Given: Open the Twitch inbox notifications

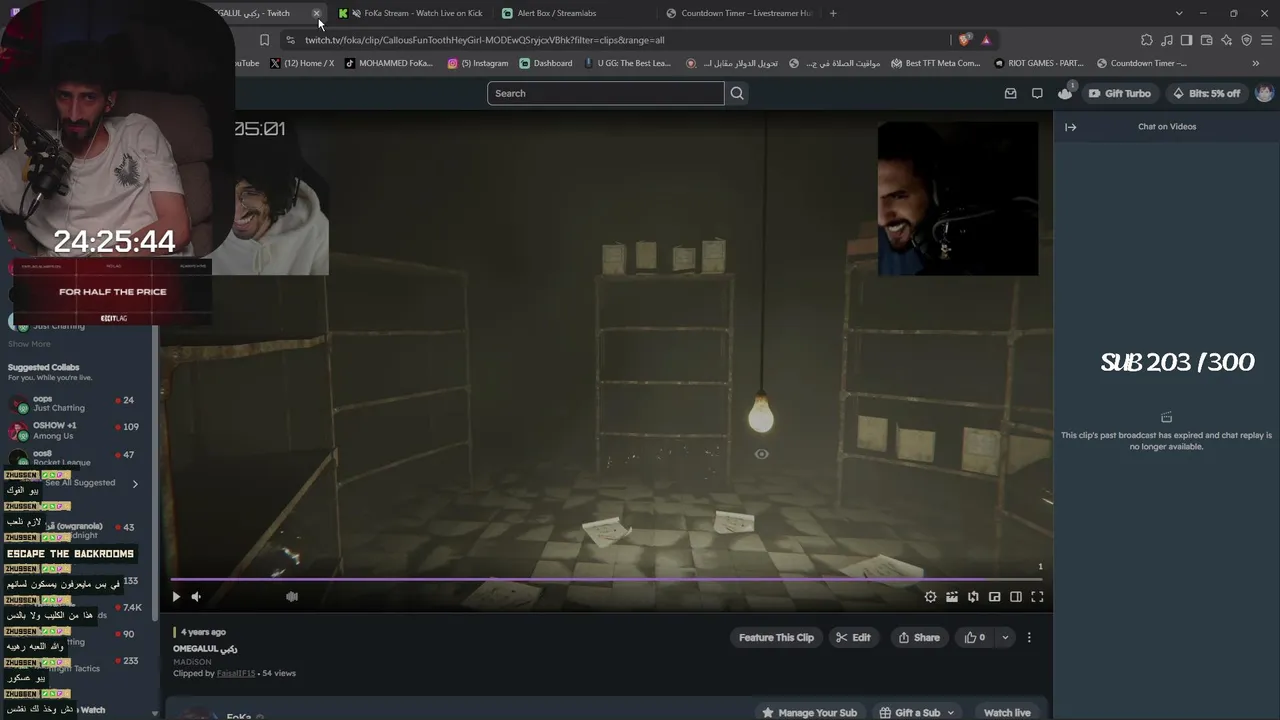Looking at the screenshot, I should pos(1010,93).
